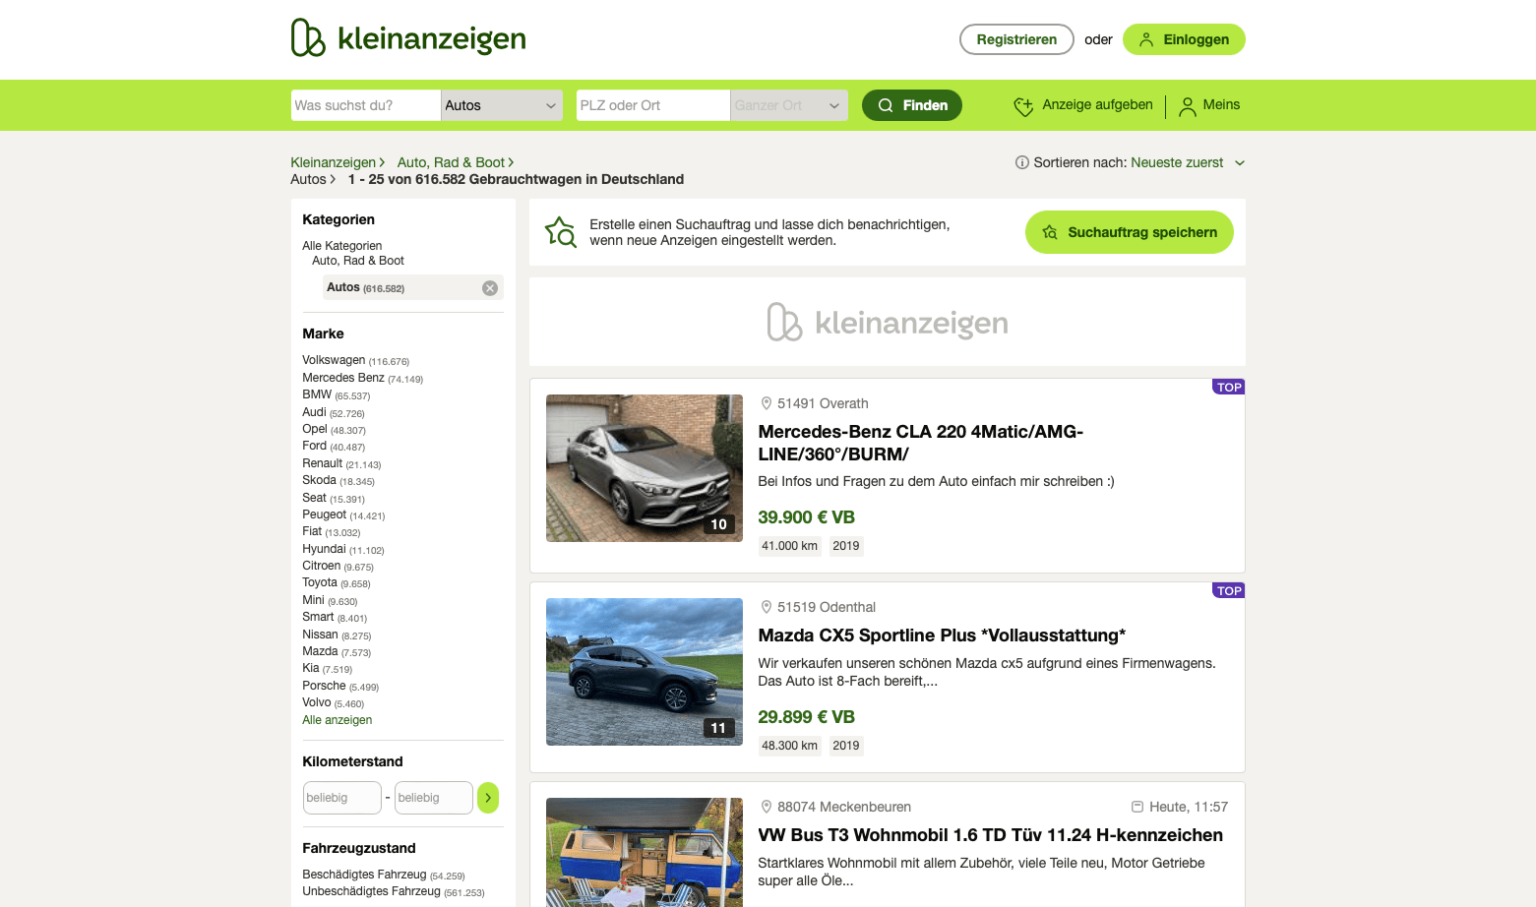
Task: Navigate to Auto, Rad & Boot breadcrumb
Action: pyautogui.click(x=451, y=162)
